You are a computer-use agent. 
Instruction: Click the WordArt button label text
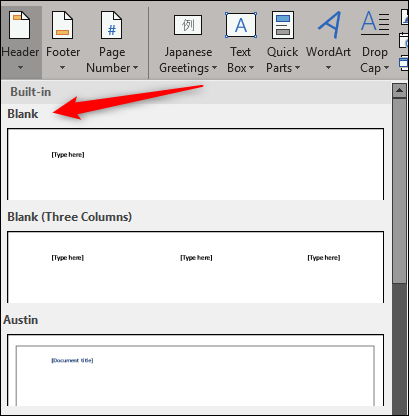pyautogui.click(x=328, y=52)
